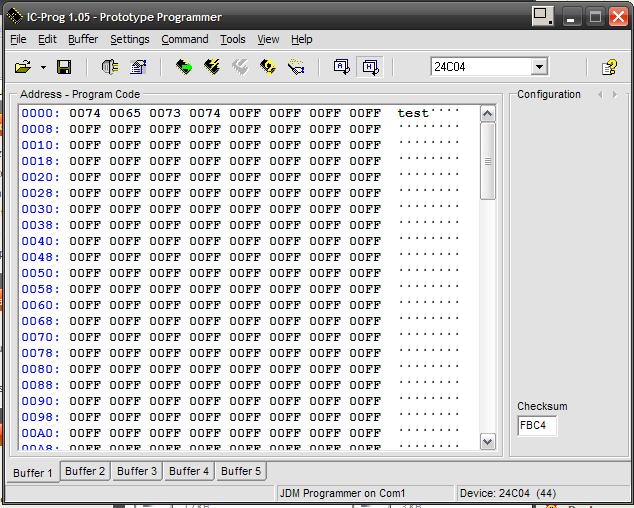Switch to the Buffer 4 tab

[189, 471]
